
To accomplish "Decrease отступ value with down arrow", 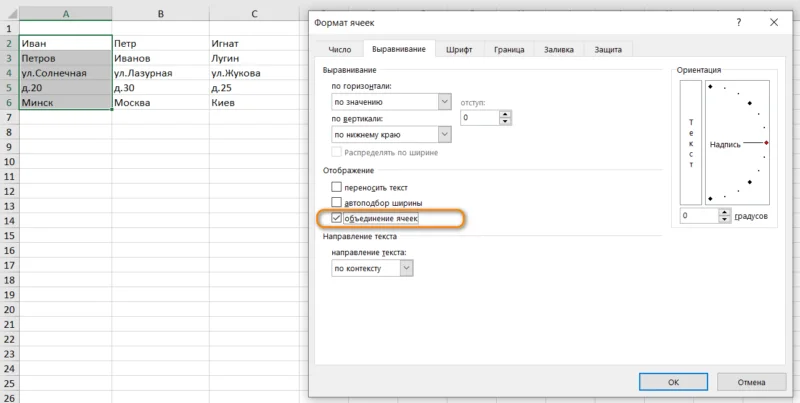I will click(x=505, y=122).
